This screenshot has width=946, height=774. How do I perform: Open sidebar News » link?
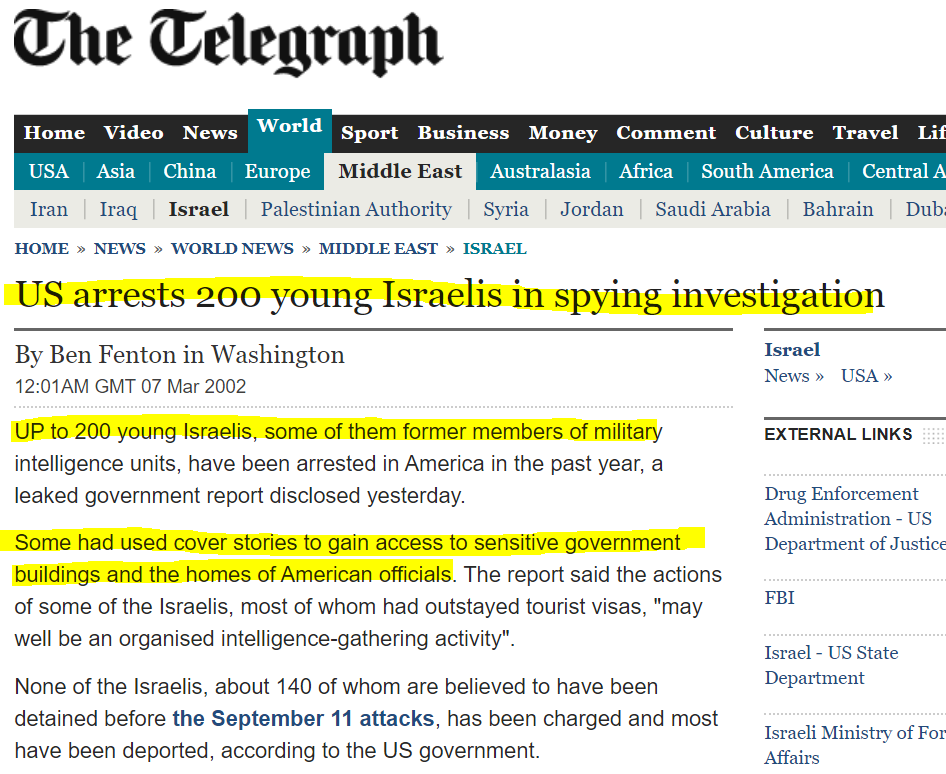click(x=794, y=376)
